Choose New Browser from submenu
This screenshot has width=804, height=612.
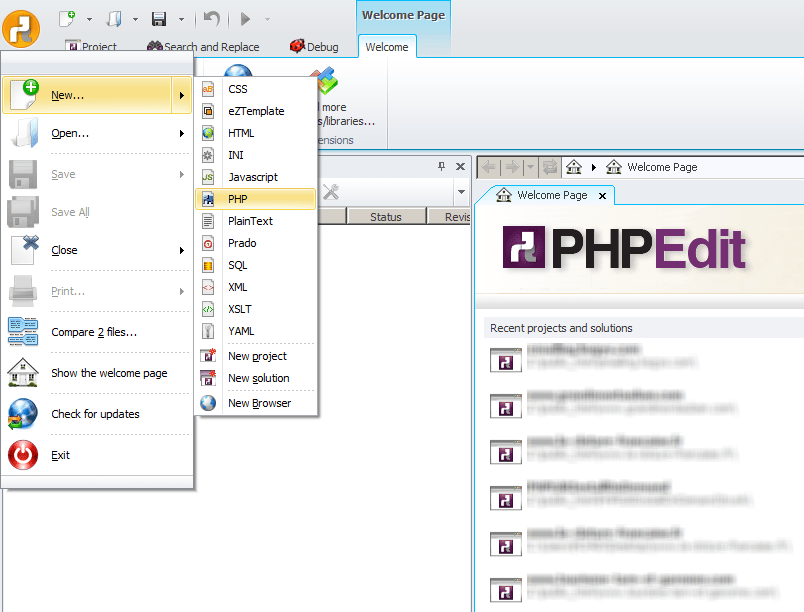click(x=255, y=403)
